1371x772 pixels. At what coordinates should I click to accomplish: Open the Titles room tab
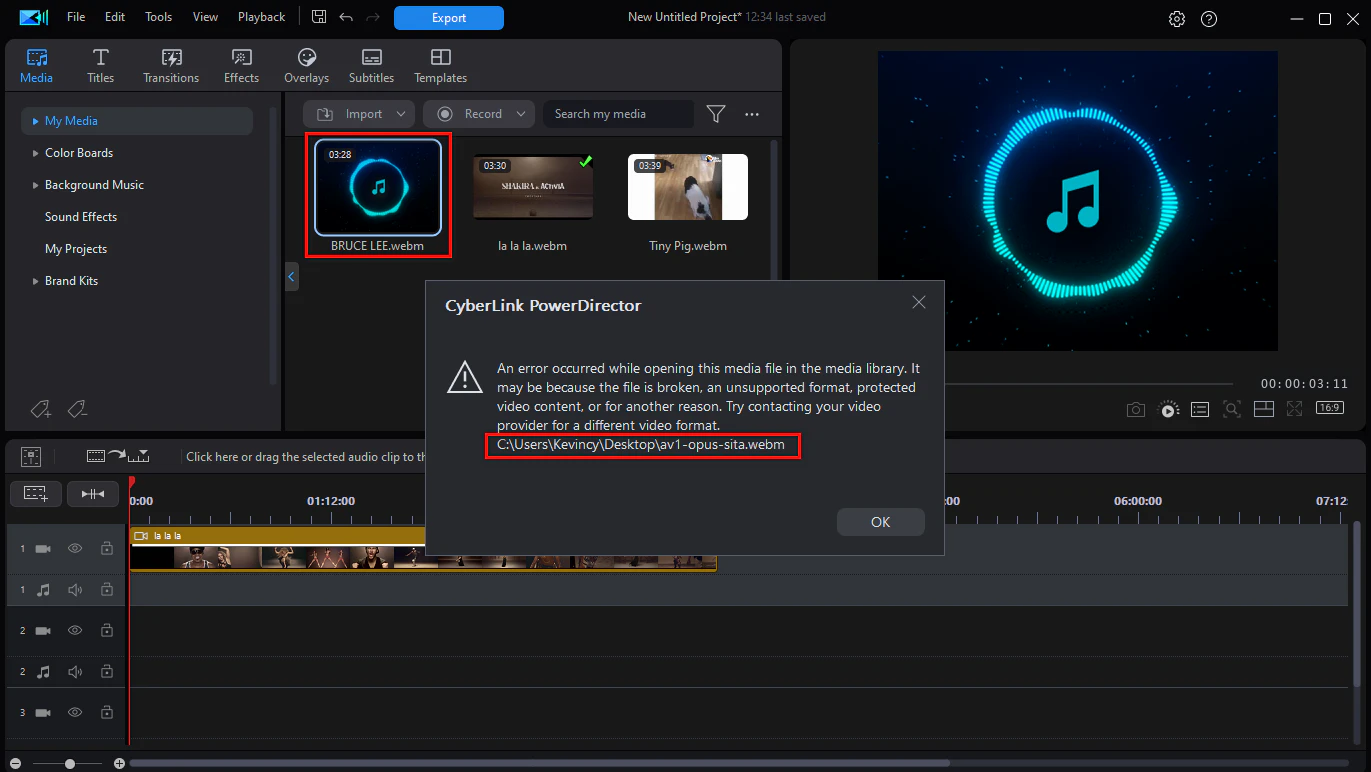pyautogui.click(x=100, y=66)
